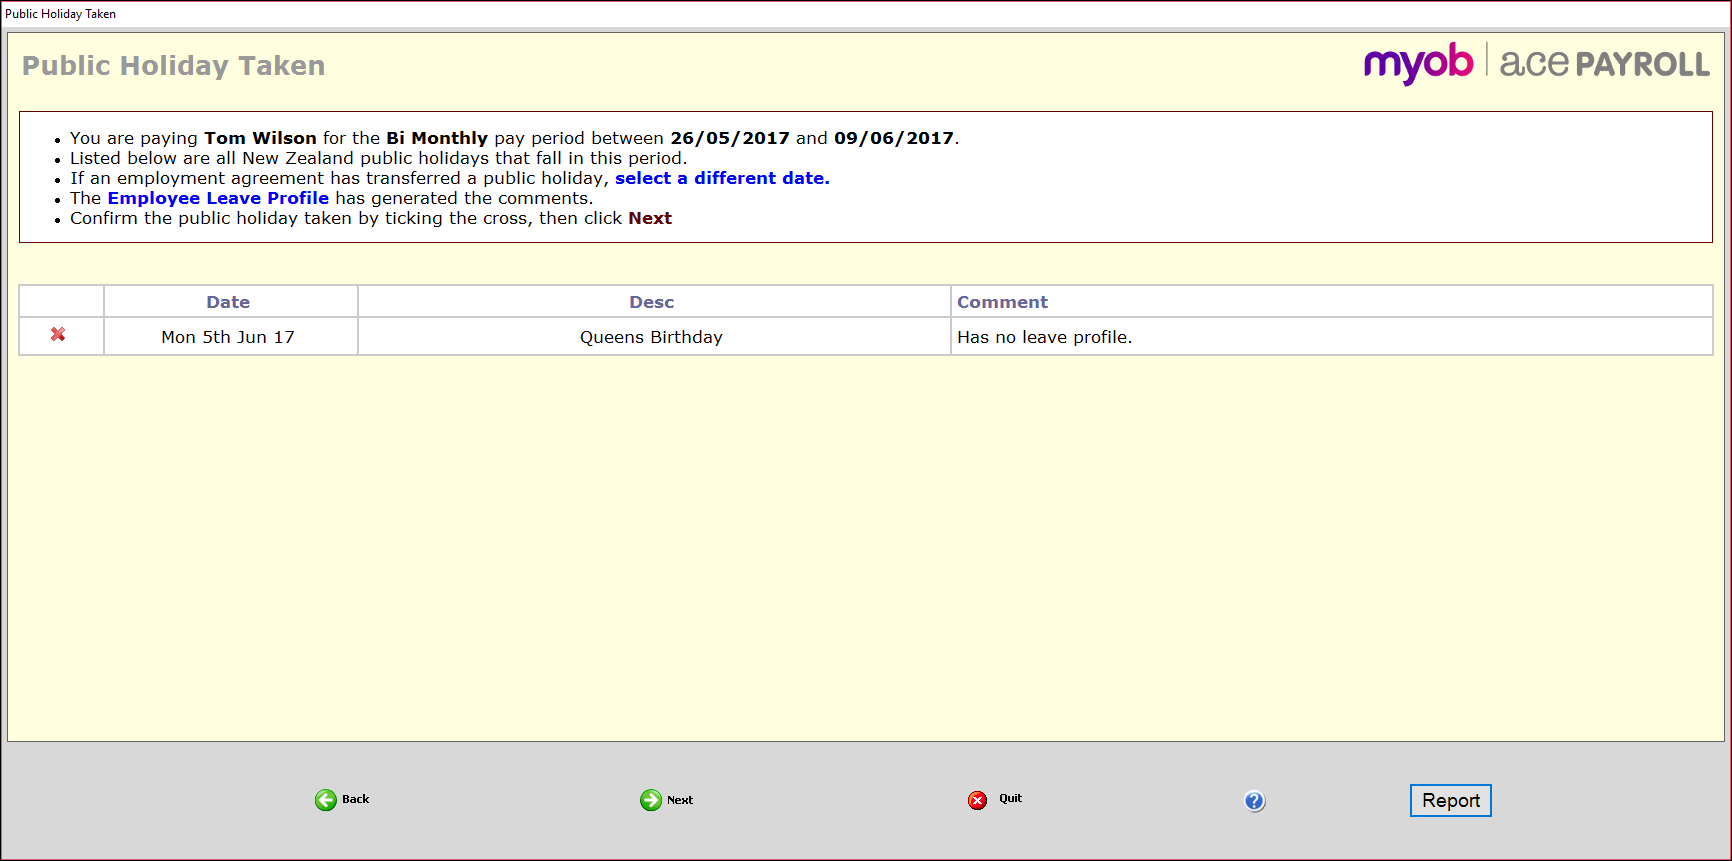The width and height of the screenshot is (1732, 861).
Task: Click the 'Bi Monthly' pay period text
Action: click(437, 138)
